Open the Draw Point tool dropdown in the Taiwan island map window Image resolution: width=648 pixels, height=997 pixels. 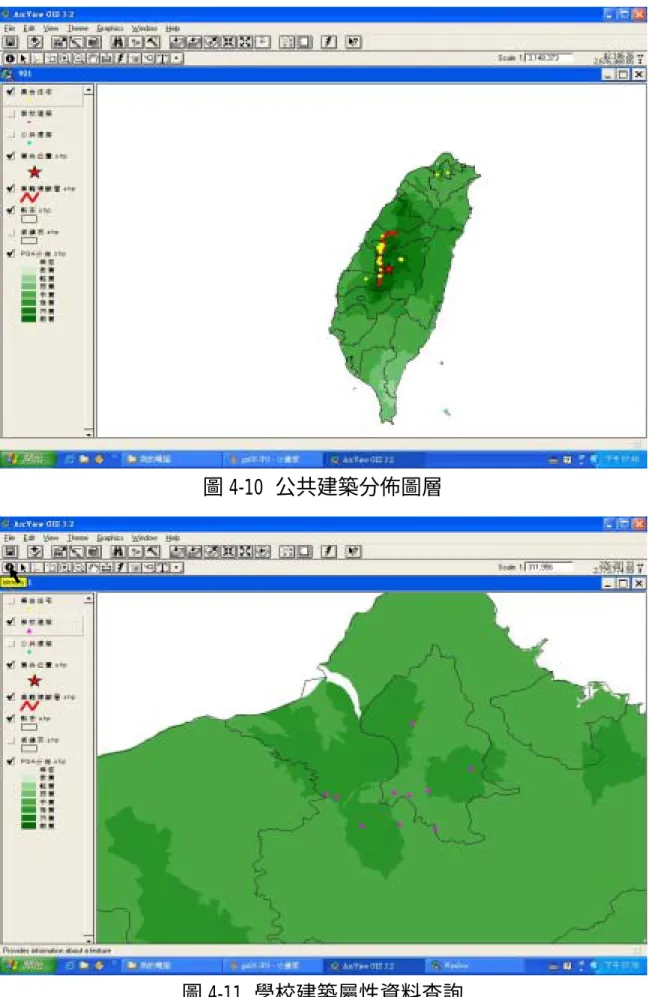tap(177, 58)
